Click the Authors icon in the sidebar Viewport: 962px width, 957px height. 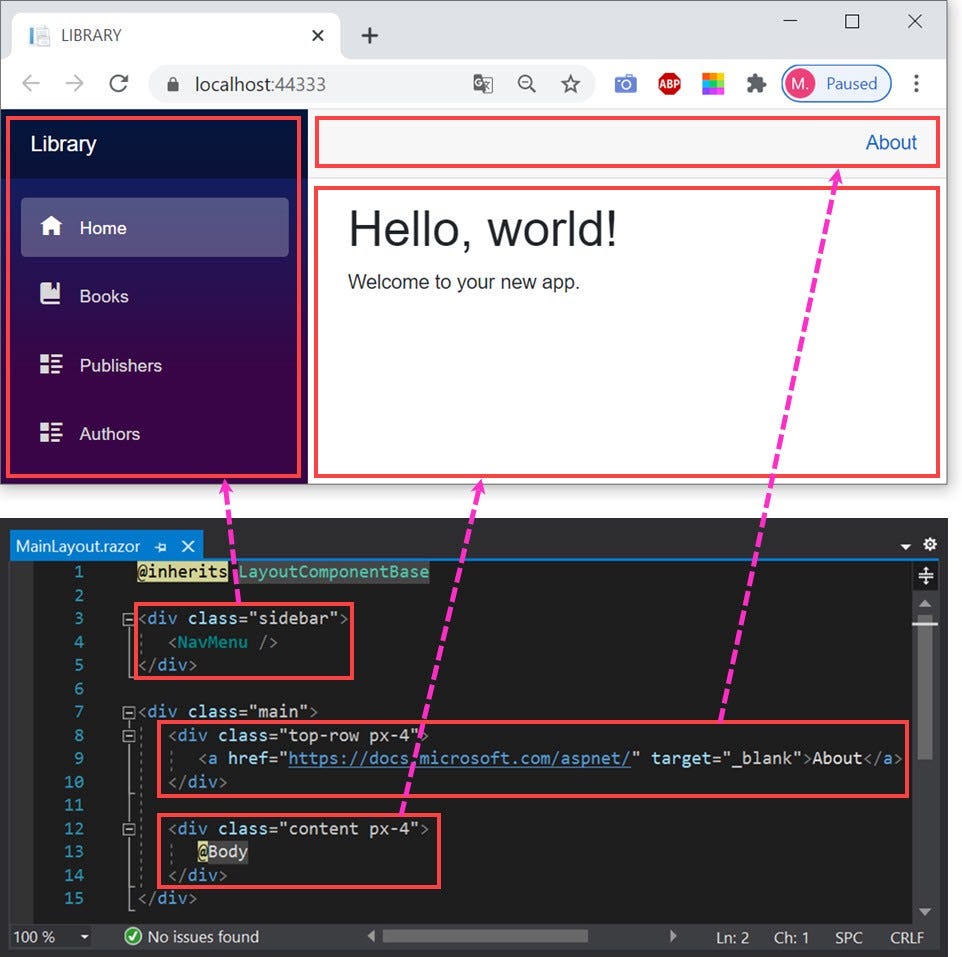coord(50,432)
